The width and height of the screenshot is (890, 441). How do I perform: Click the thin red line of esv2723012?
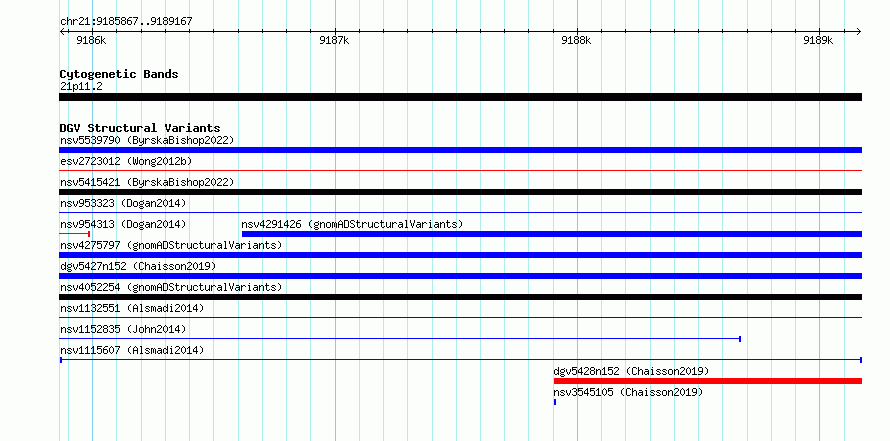tap(460, 170)
